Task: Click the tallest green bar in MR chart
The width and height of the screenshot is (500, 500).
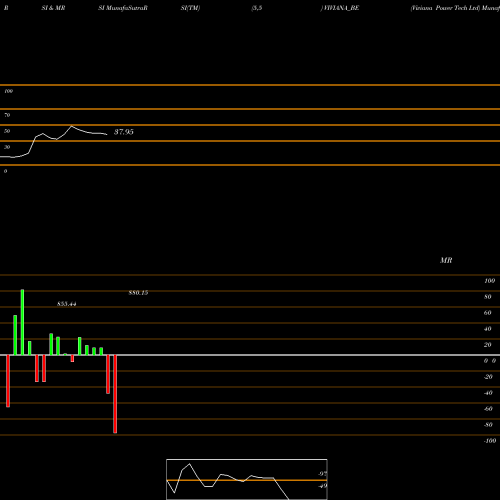Action: click(x=22, y=322)
